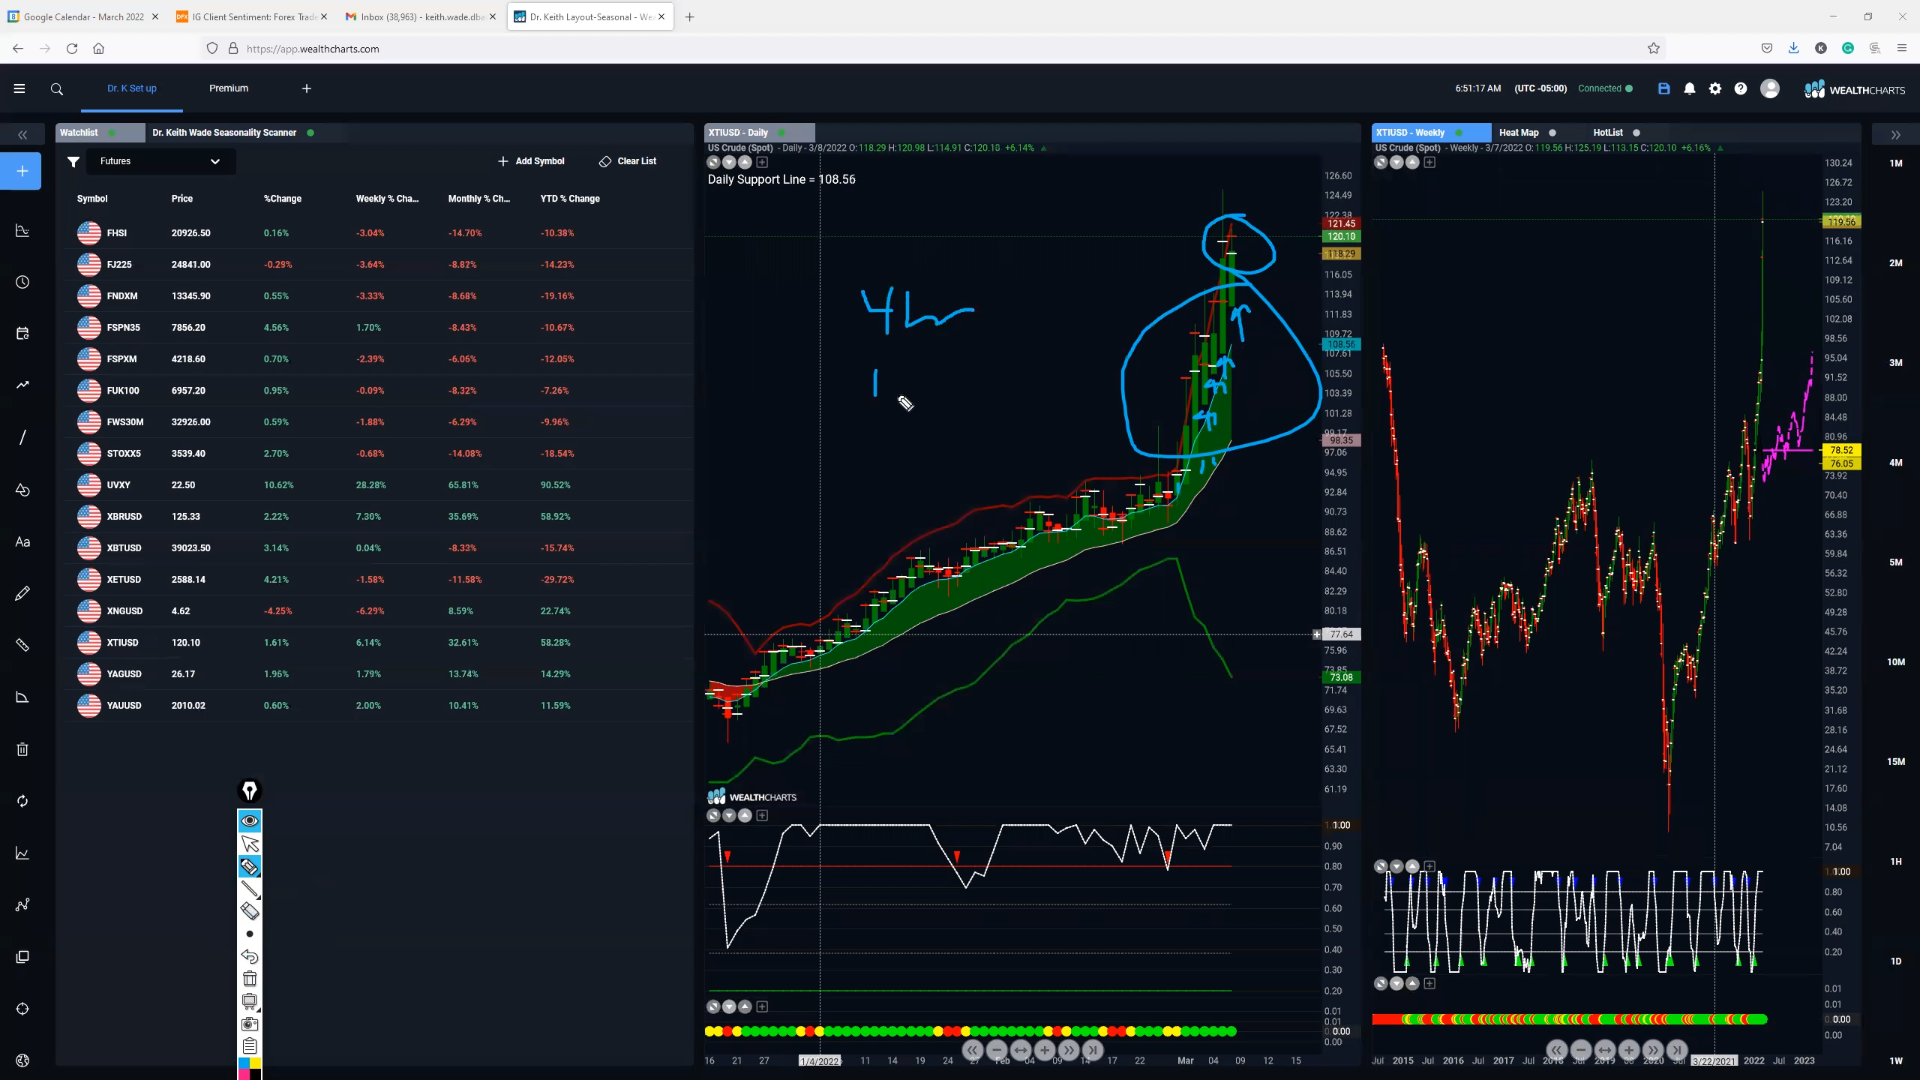The height and width of the screenshot is (1080, 1920).
Task: Click the pen nib annotation launcher
Action: [250, 791]
